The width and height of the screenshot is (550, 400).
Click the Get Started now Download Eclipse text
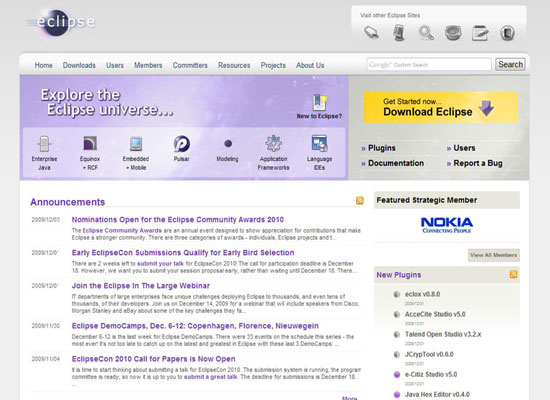point(428,107)
